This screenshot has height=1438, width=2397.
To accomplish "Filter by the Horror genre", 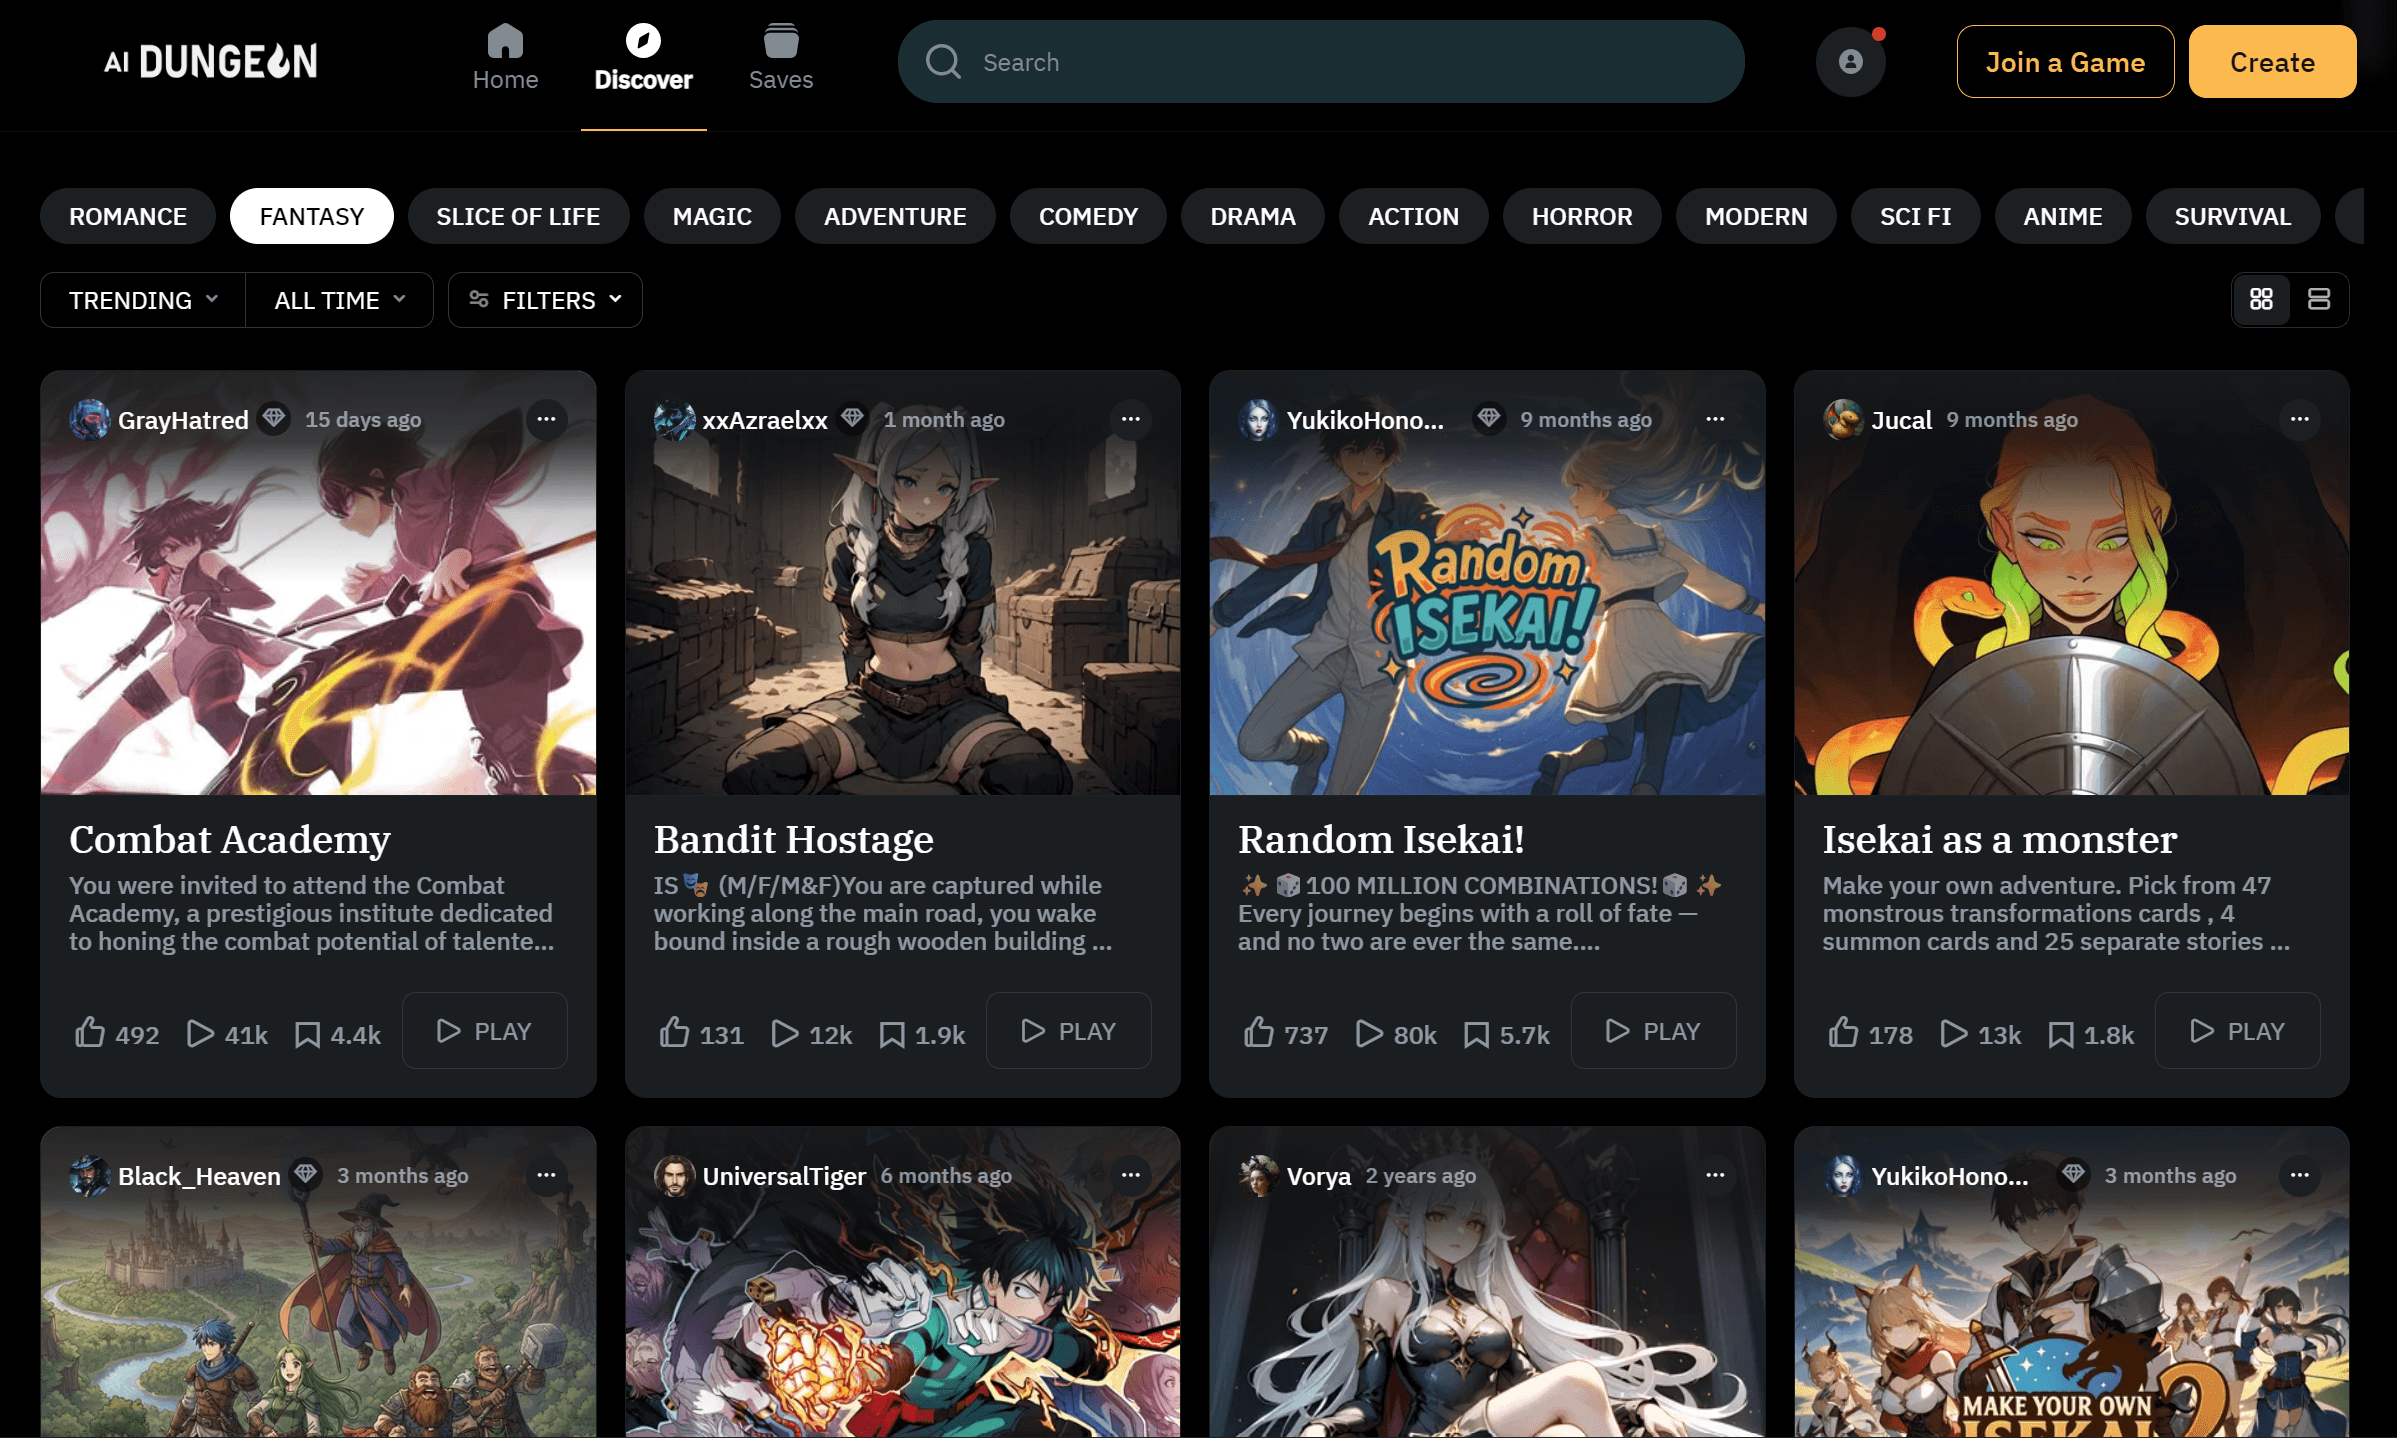I will tap(1582, 216).
